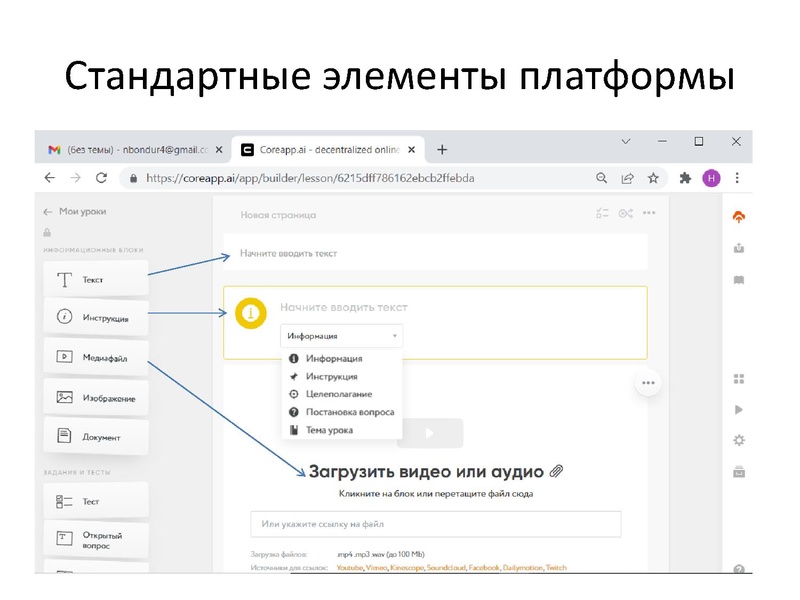Select the Текст block in the left sidebar
The image size is (800, 600).
pyautogui.click(x=95, y=278)
